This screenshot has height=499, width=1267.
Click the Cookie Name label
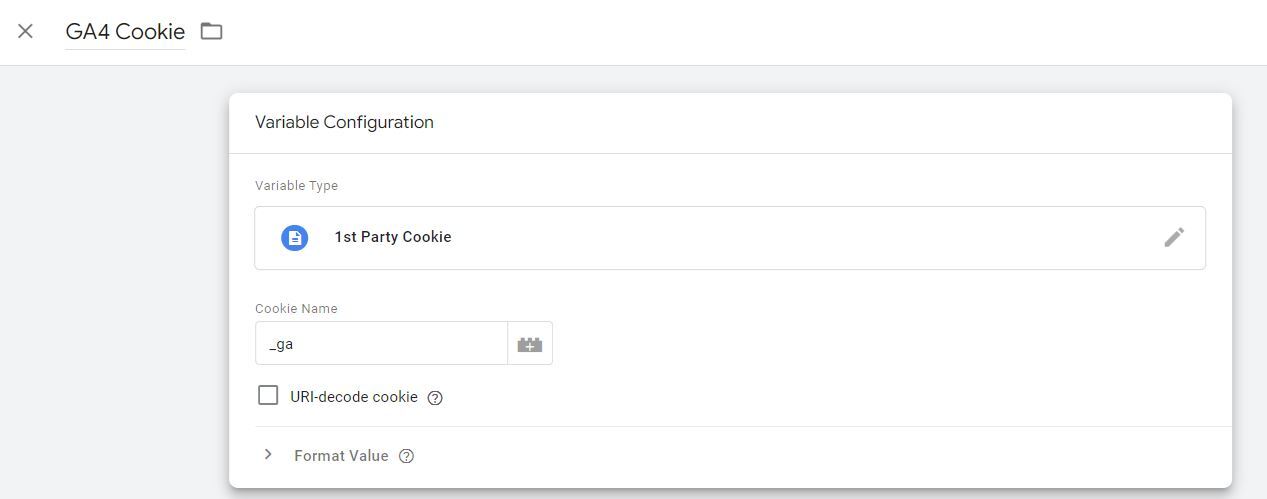[296, 309]
